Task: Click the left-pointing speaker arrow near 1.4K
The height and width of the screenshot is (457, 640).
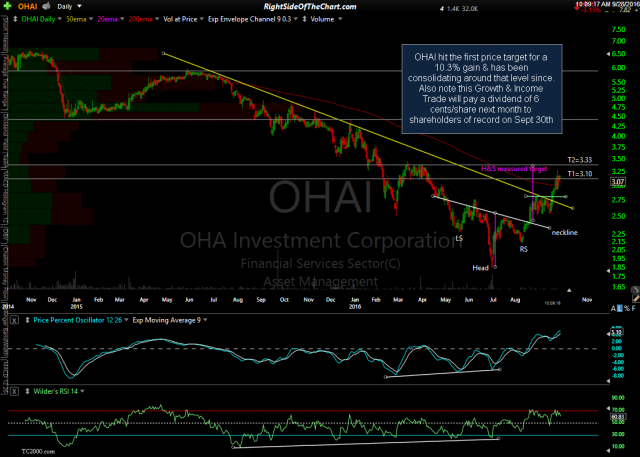Action: click(442, 9)
